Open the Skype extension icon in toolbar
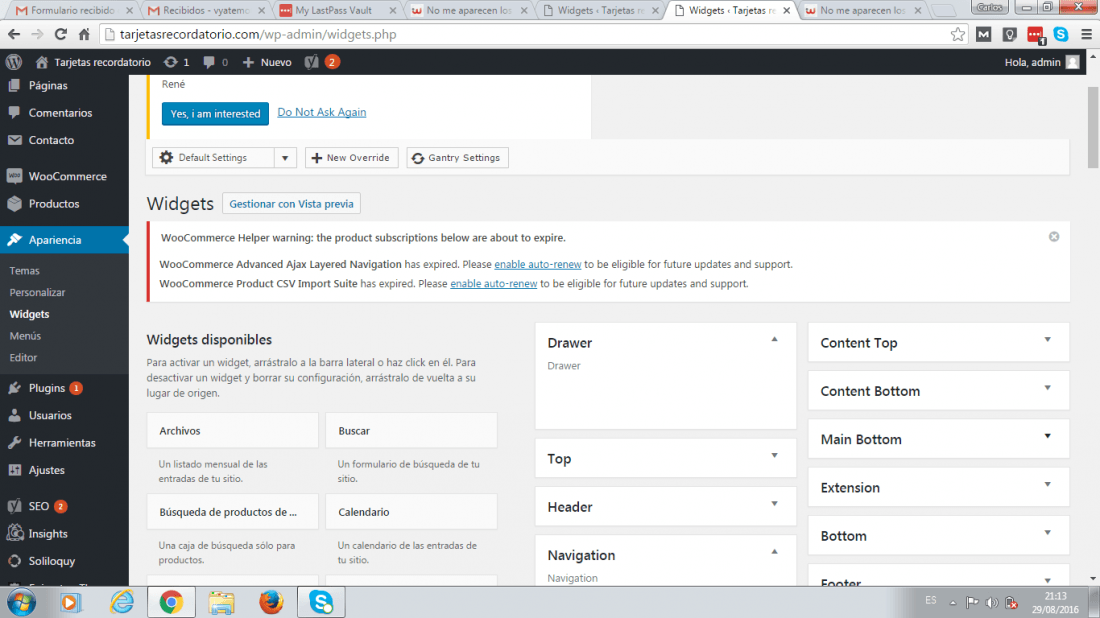This screenshot has height=618, width=1100. click(x=1061, y=34)
